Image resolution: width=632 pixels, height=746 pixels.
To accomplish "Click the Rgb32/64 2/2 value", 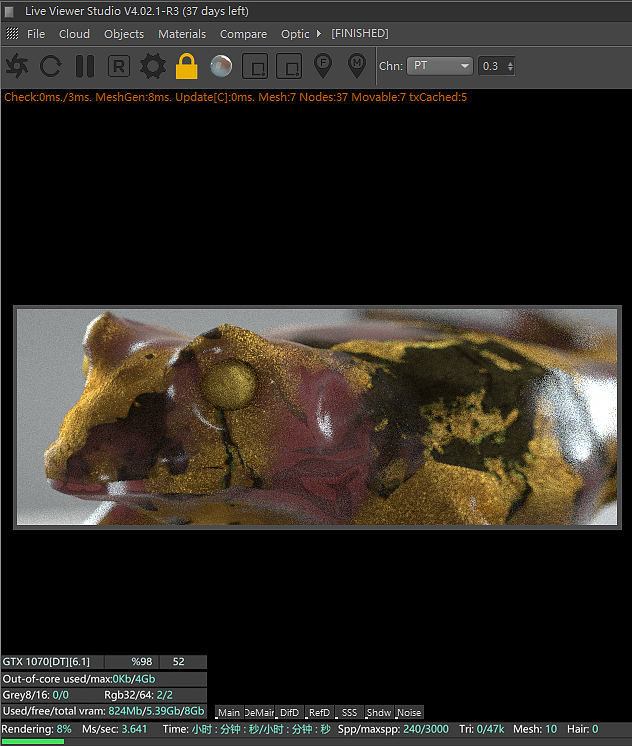I will click(x=165, y=695).
